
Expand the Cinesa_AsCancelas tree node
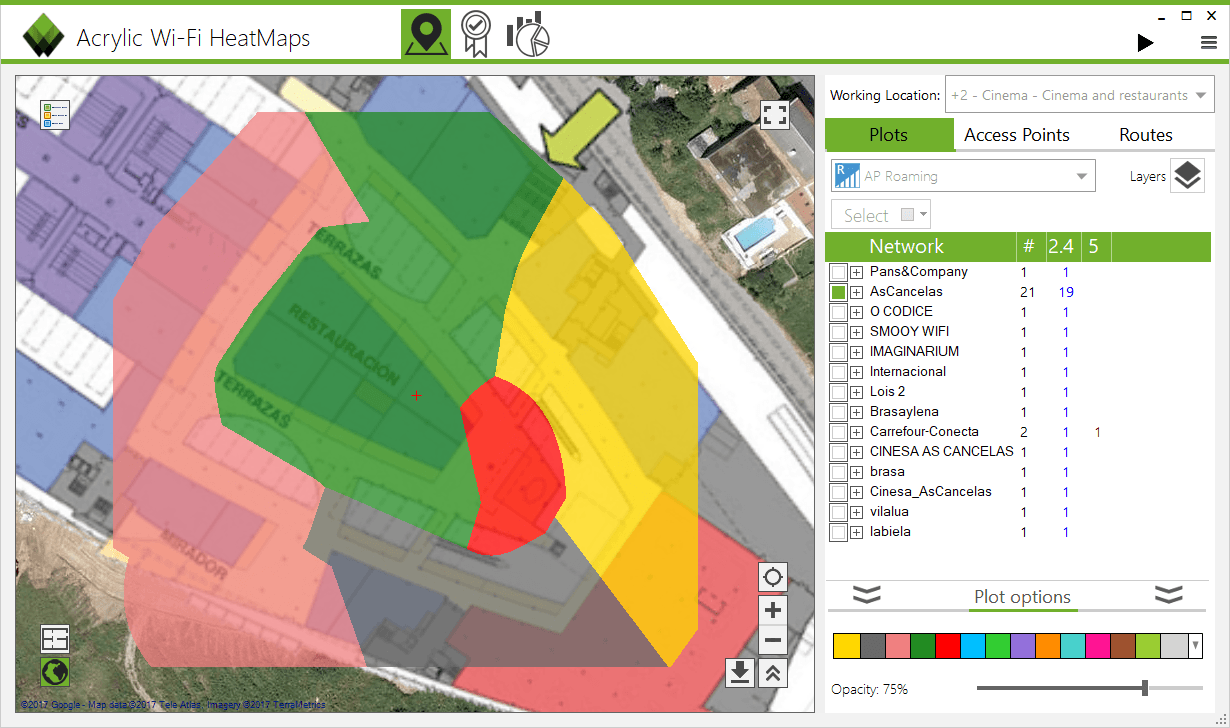click(x=857, y=492)
